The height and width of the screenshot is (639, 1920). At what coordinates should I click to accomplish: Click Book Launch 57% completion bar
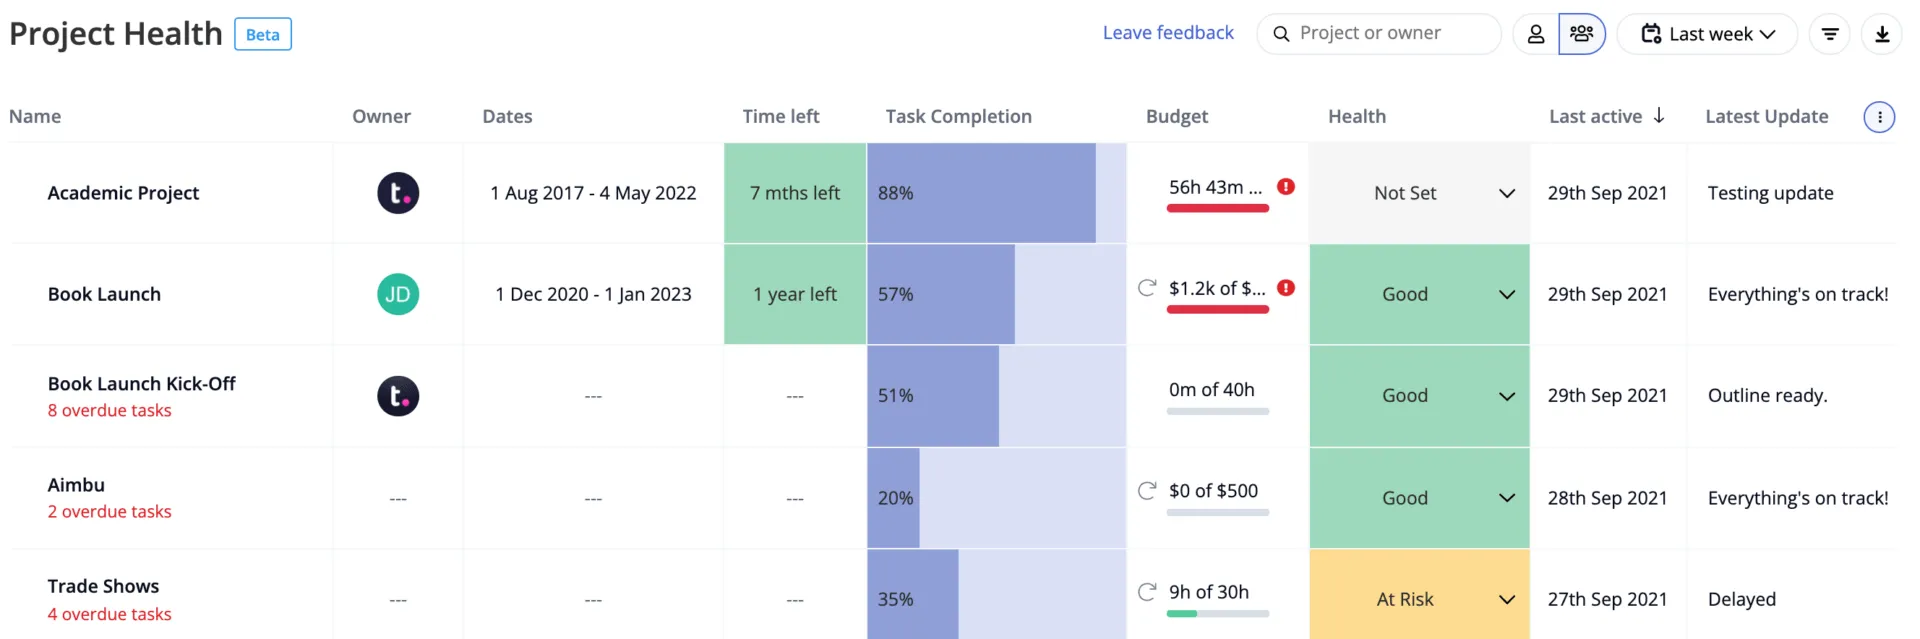click(996, 294)
